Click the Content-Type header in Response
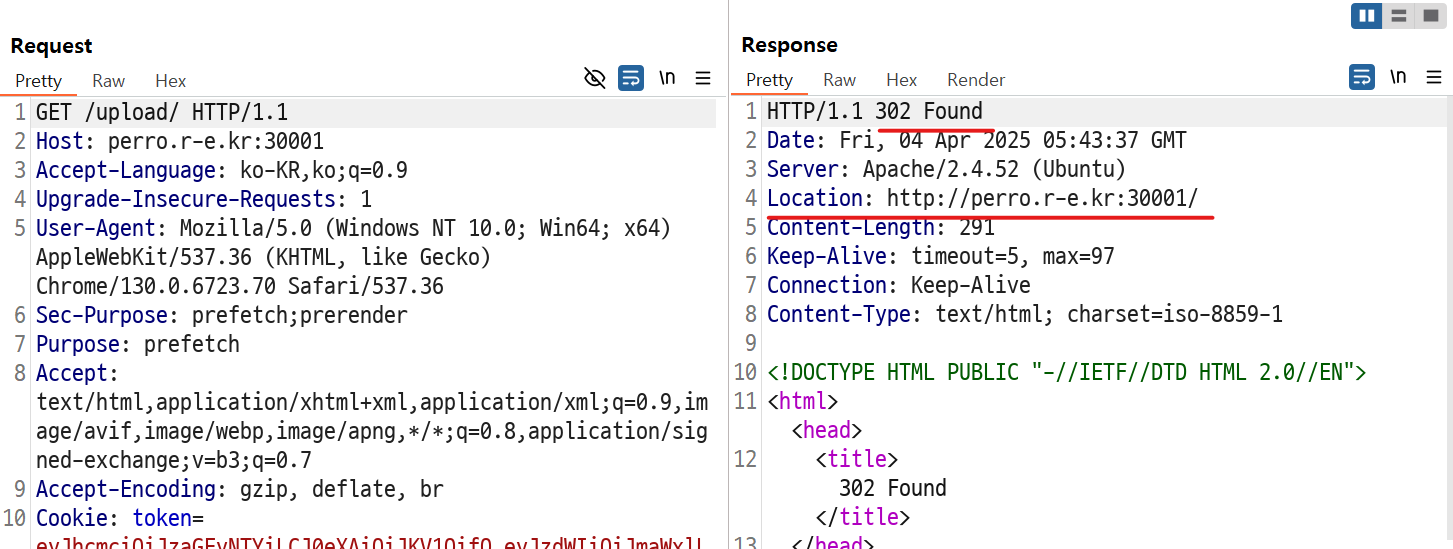The image size is (1453, 549). click(x=1025, y=314)
